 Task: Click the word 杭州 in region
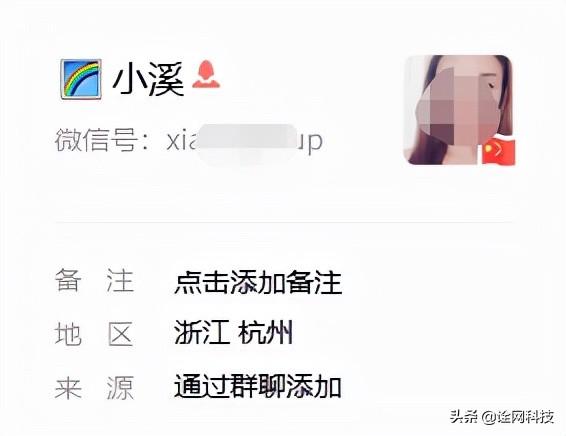266,333
